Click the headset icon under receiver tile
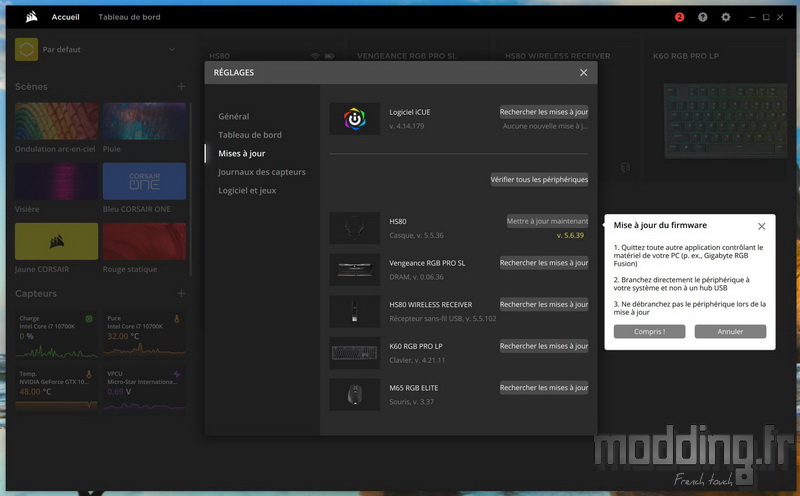800x496 pixels. pos(625,167)
